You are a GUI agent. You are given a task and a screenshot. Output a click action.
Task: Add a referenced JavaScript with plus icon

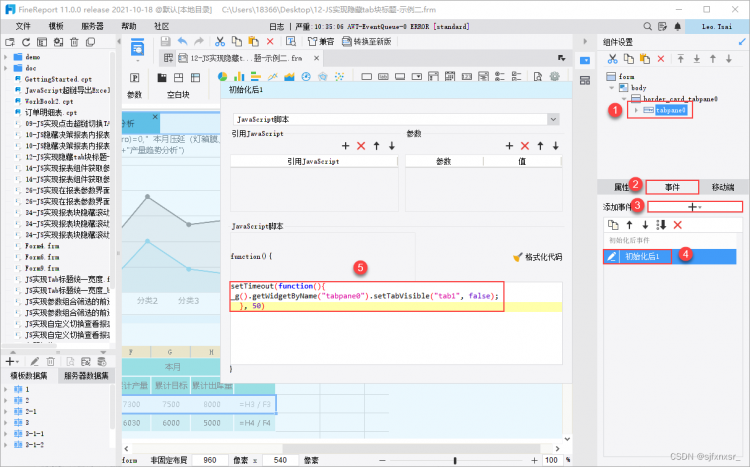(345, 146)
